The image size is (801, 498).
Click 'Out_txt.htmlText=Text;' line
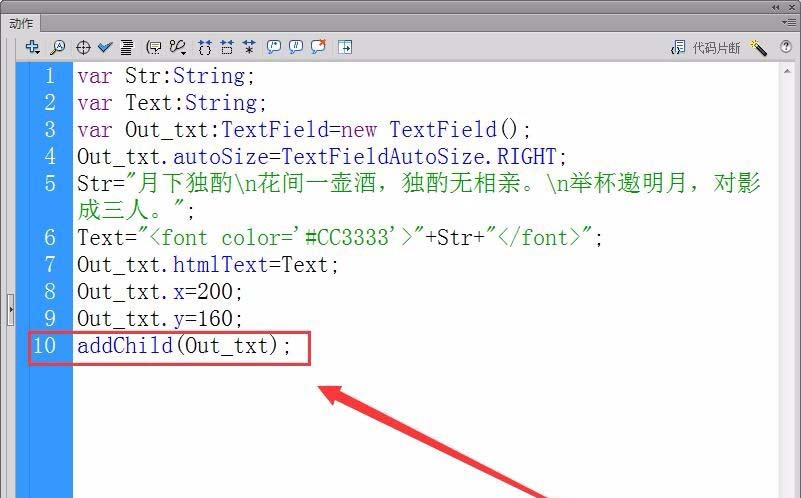coord(208,265)
